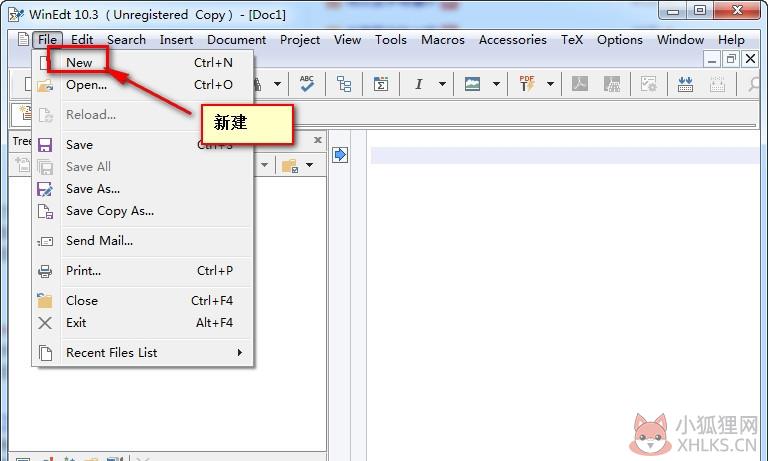Open the dropdown arrow beside PDF TeX icon
The width and height of the screenshot is (768, 461).
[551, 84]
